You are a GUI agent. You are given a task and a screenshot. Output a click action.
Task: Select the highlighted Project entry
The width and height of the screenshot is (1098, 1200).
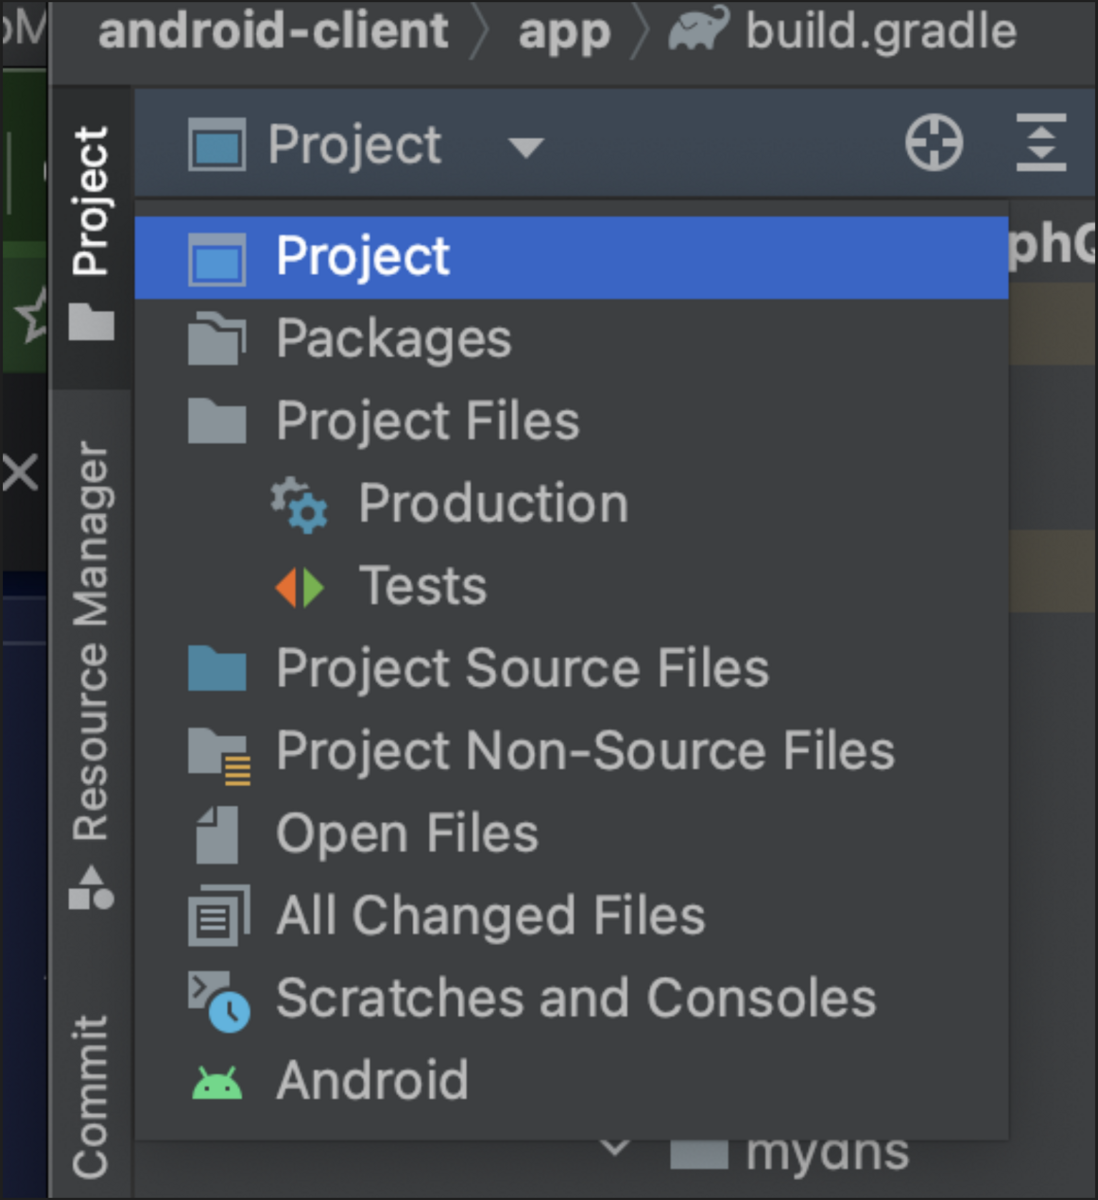361,256
